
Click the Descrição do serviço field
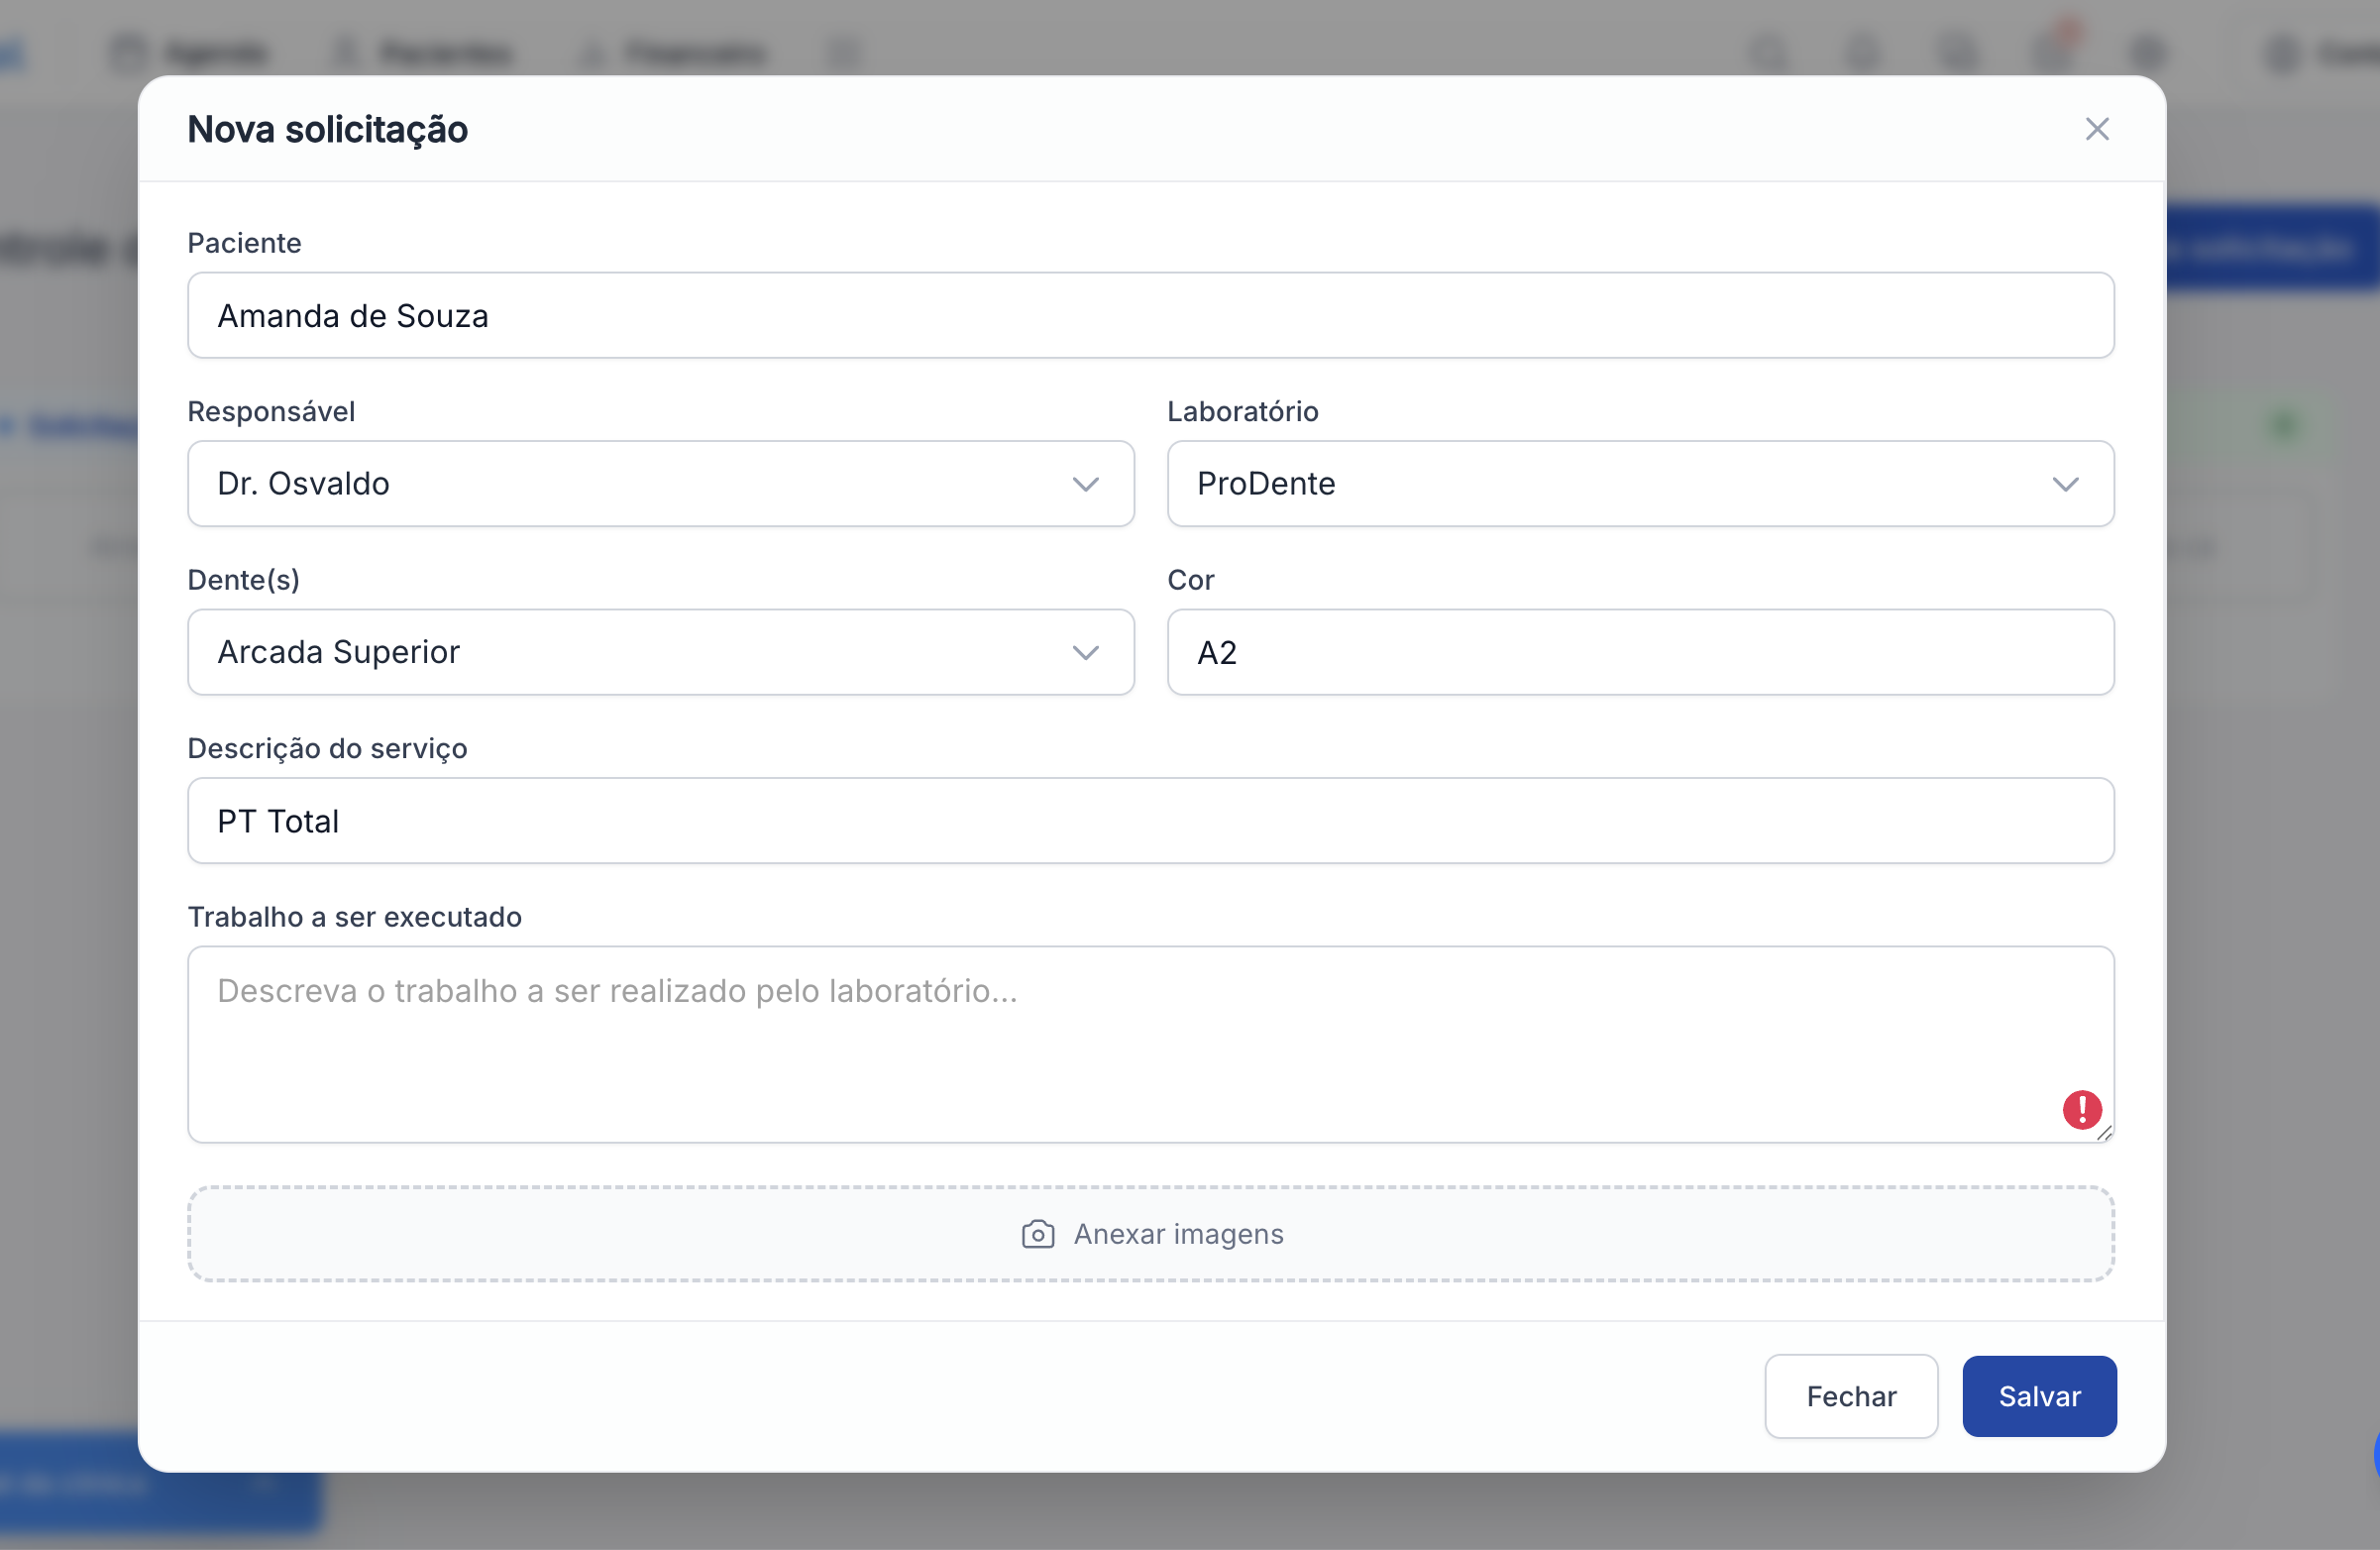[1150, 821]
